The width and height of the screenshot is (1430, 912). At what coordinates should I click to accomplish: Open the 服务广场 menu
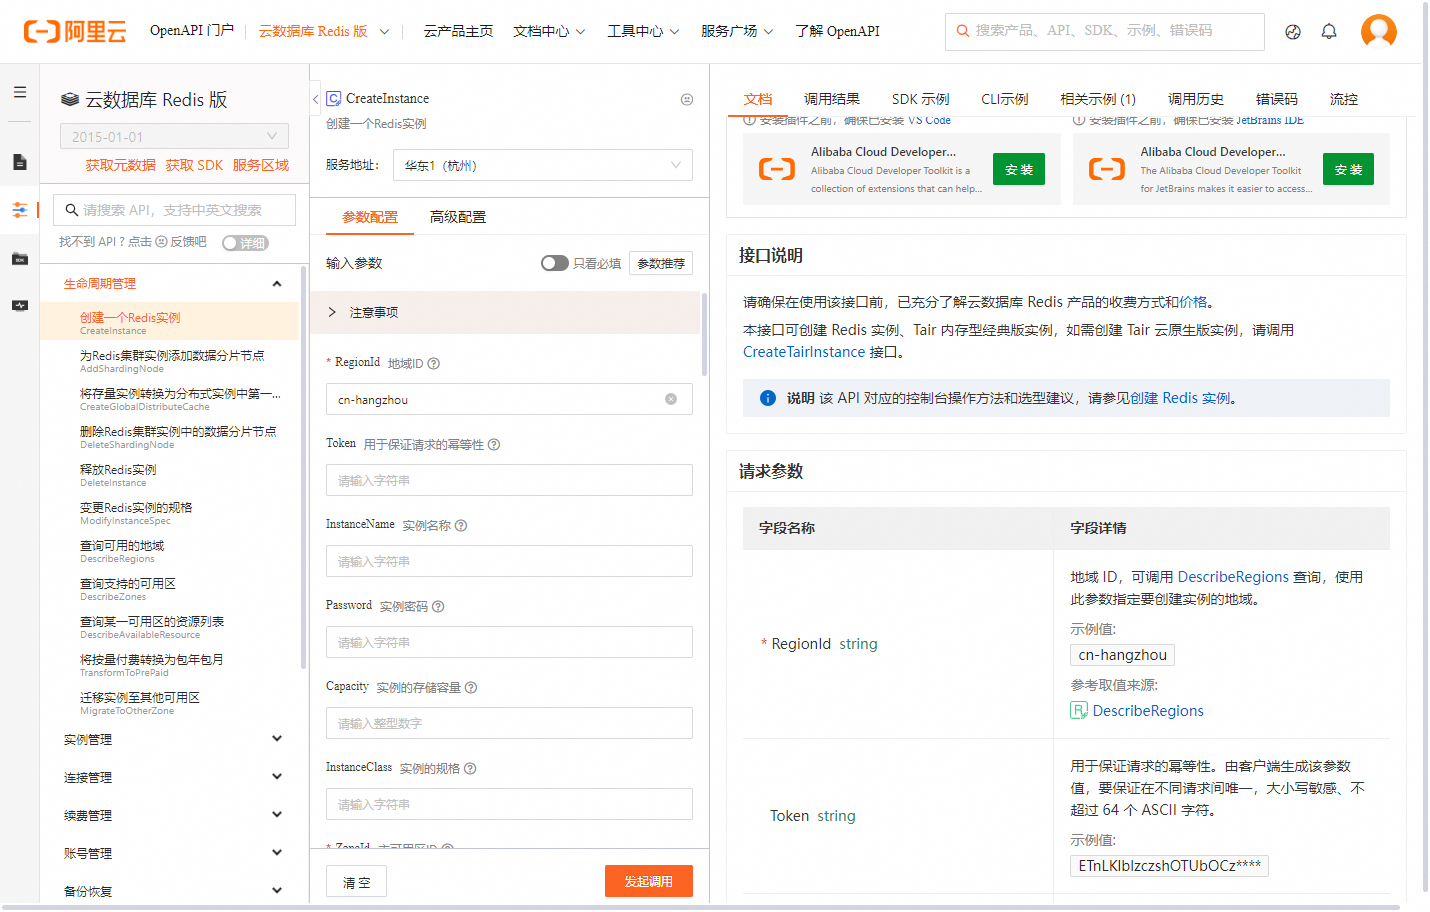tap(737, 31)
